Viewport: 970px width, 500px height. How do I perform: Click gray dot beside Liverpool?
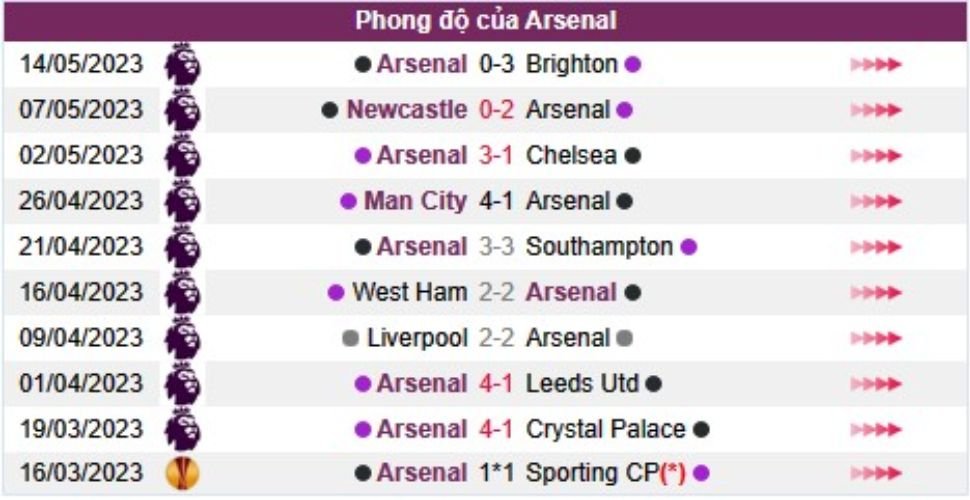[x=350, y=339]
